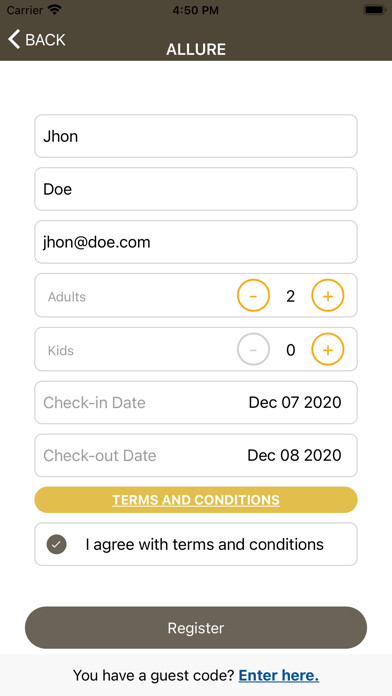Open the Check-out Date picker
392x696 pixels.
click(x=196, y=455)
